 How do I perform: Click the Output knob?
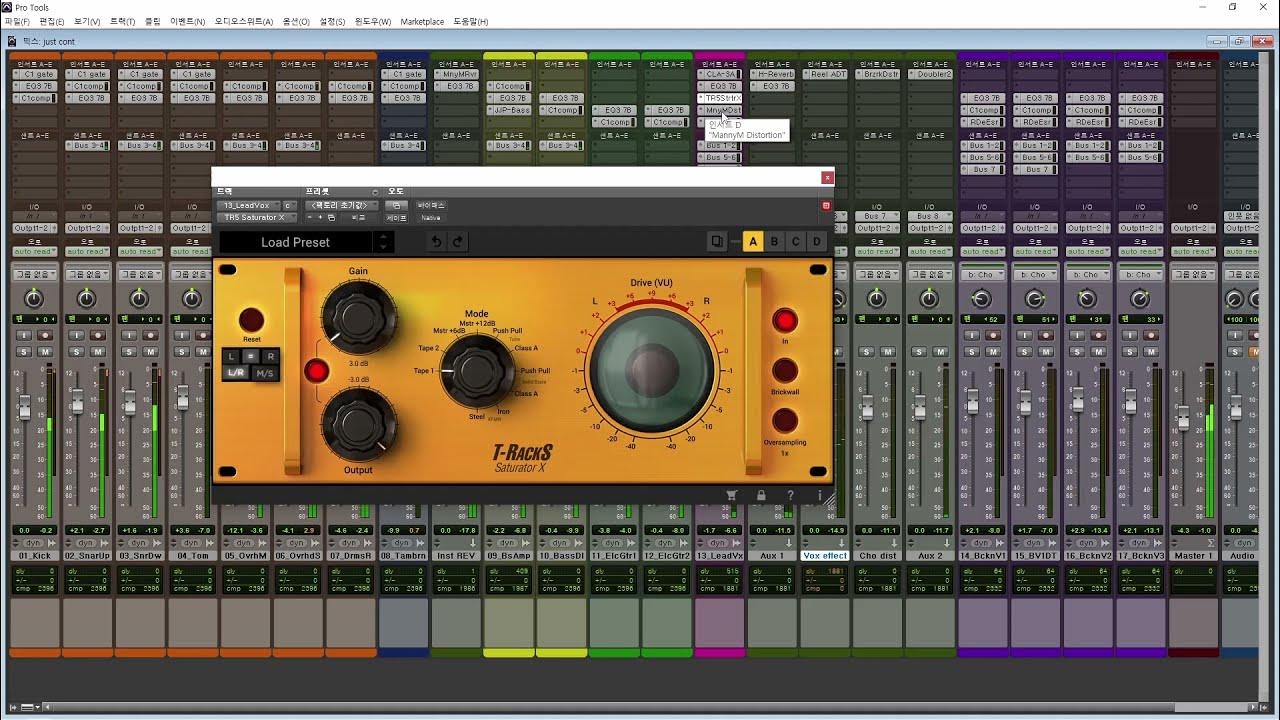tap(358, 425)
